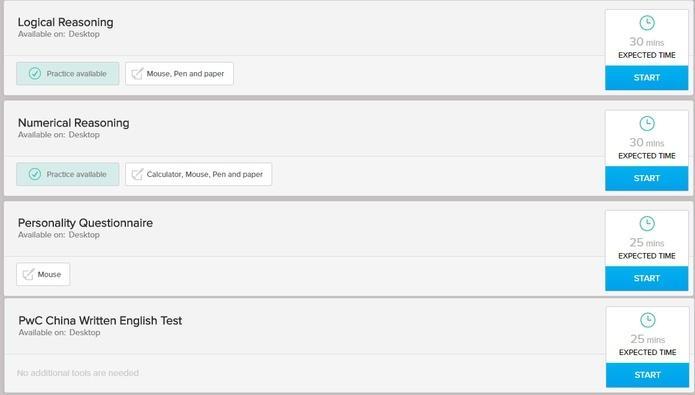Screen dimensions: 695x395
Task: Click Numerical Reasoning practice checkmark icon
Action: (35, 174)
